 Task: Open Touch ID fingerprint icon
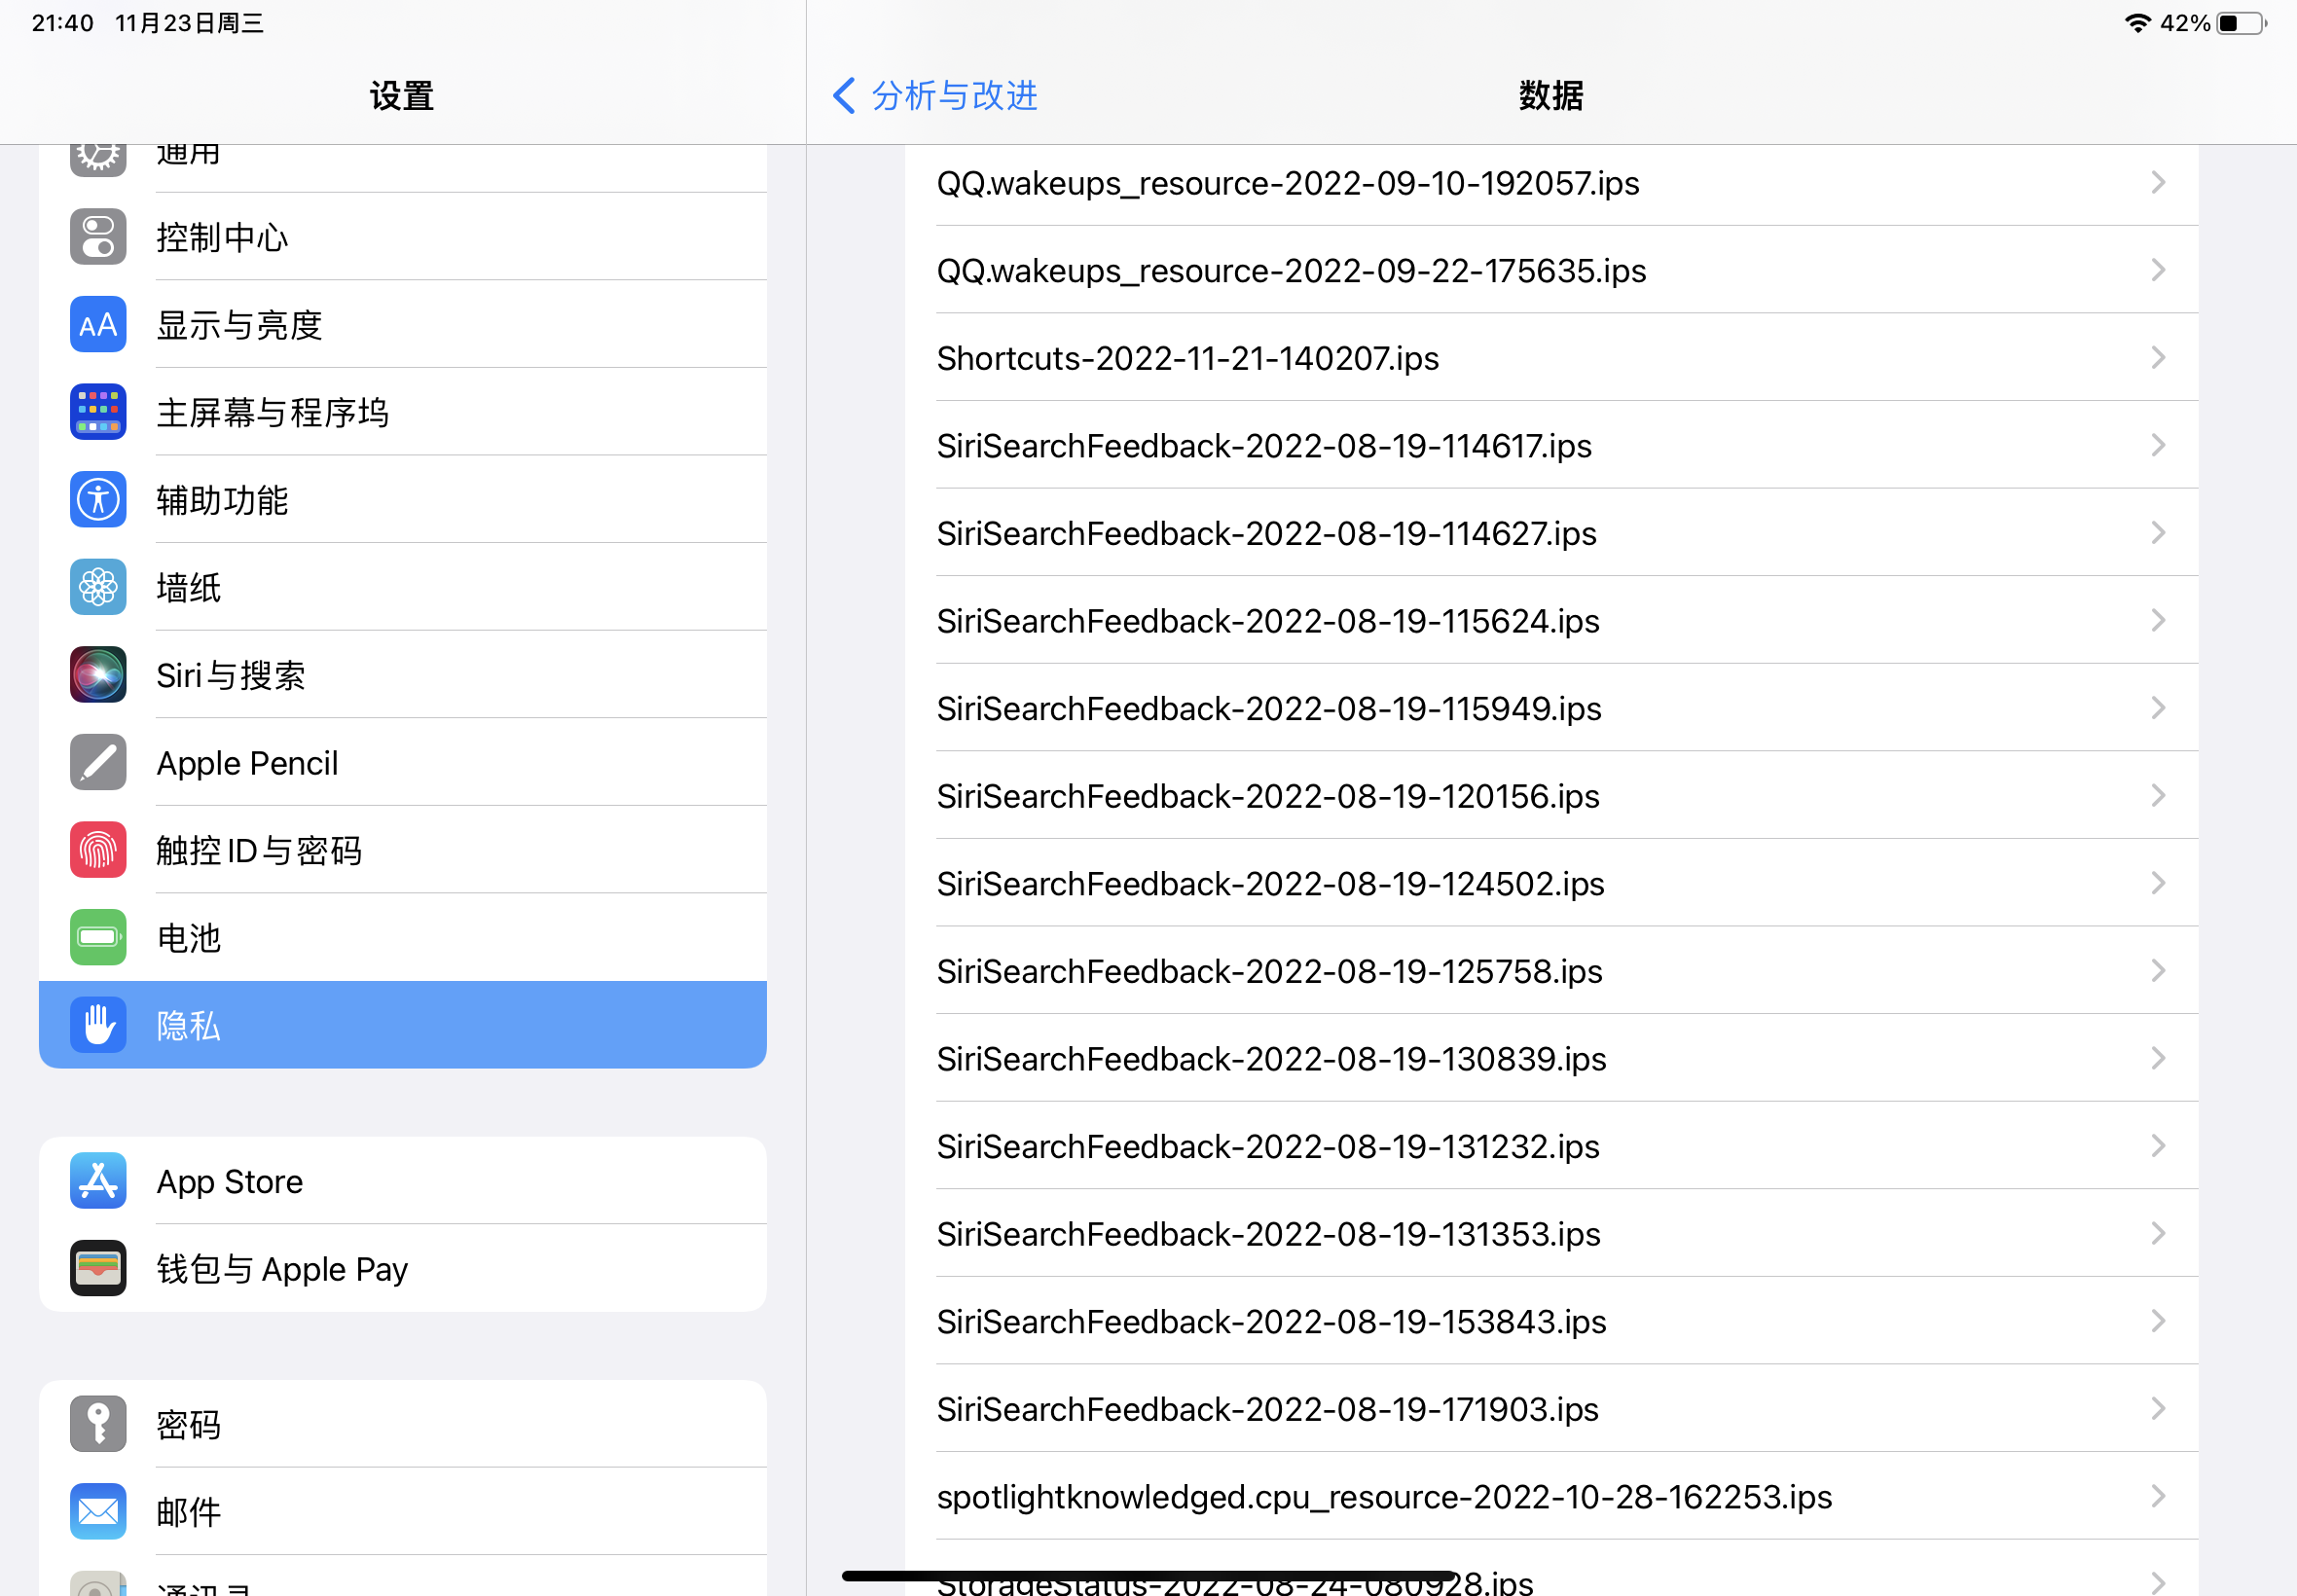pyautogui.click(x=98, y=850)
